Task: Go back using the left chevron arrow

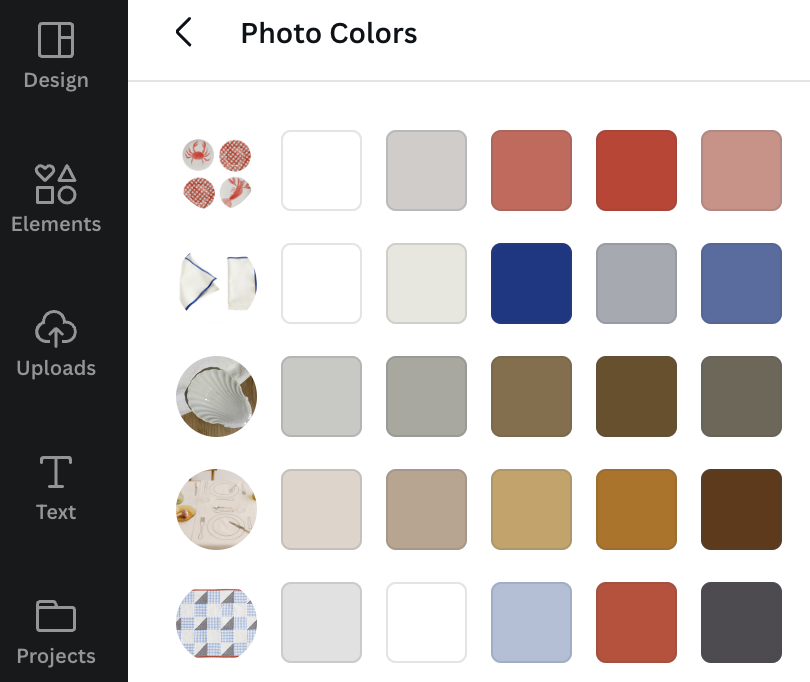Action: (184, 32)
